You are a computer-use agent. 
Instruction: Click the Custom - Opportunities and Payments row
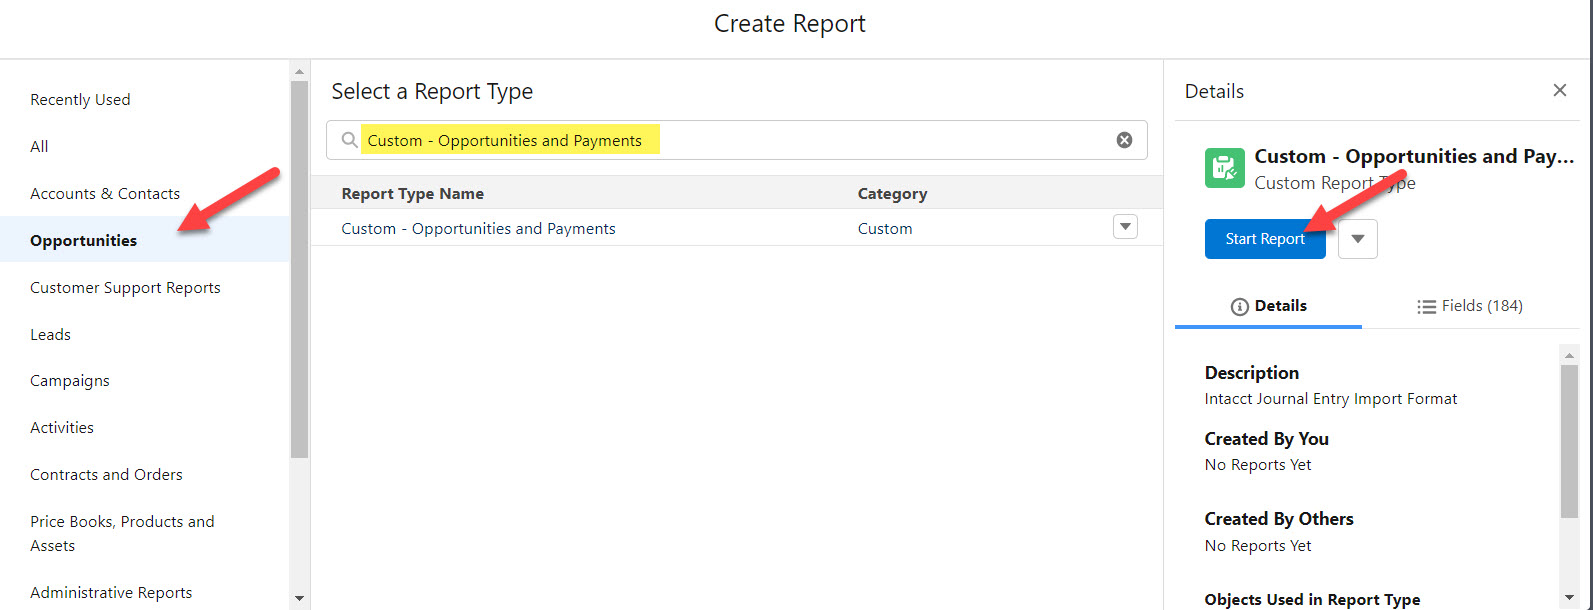tap(478, 229)
